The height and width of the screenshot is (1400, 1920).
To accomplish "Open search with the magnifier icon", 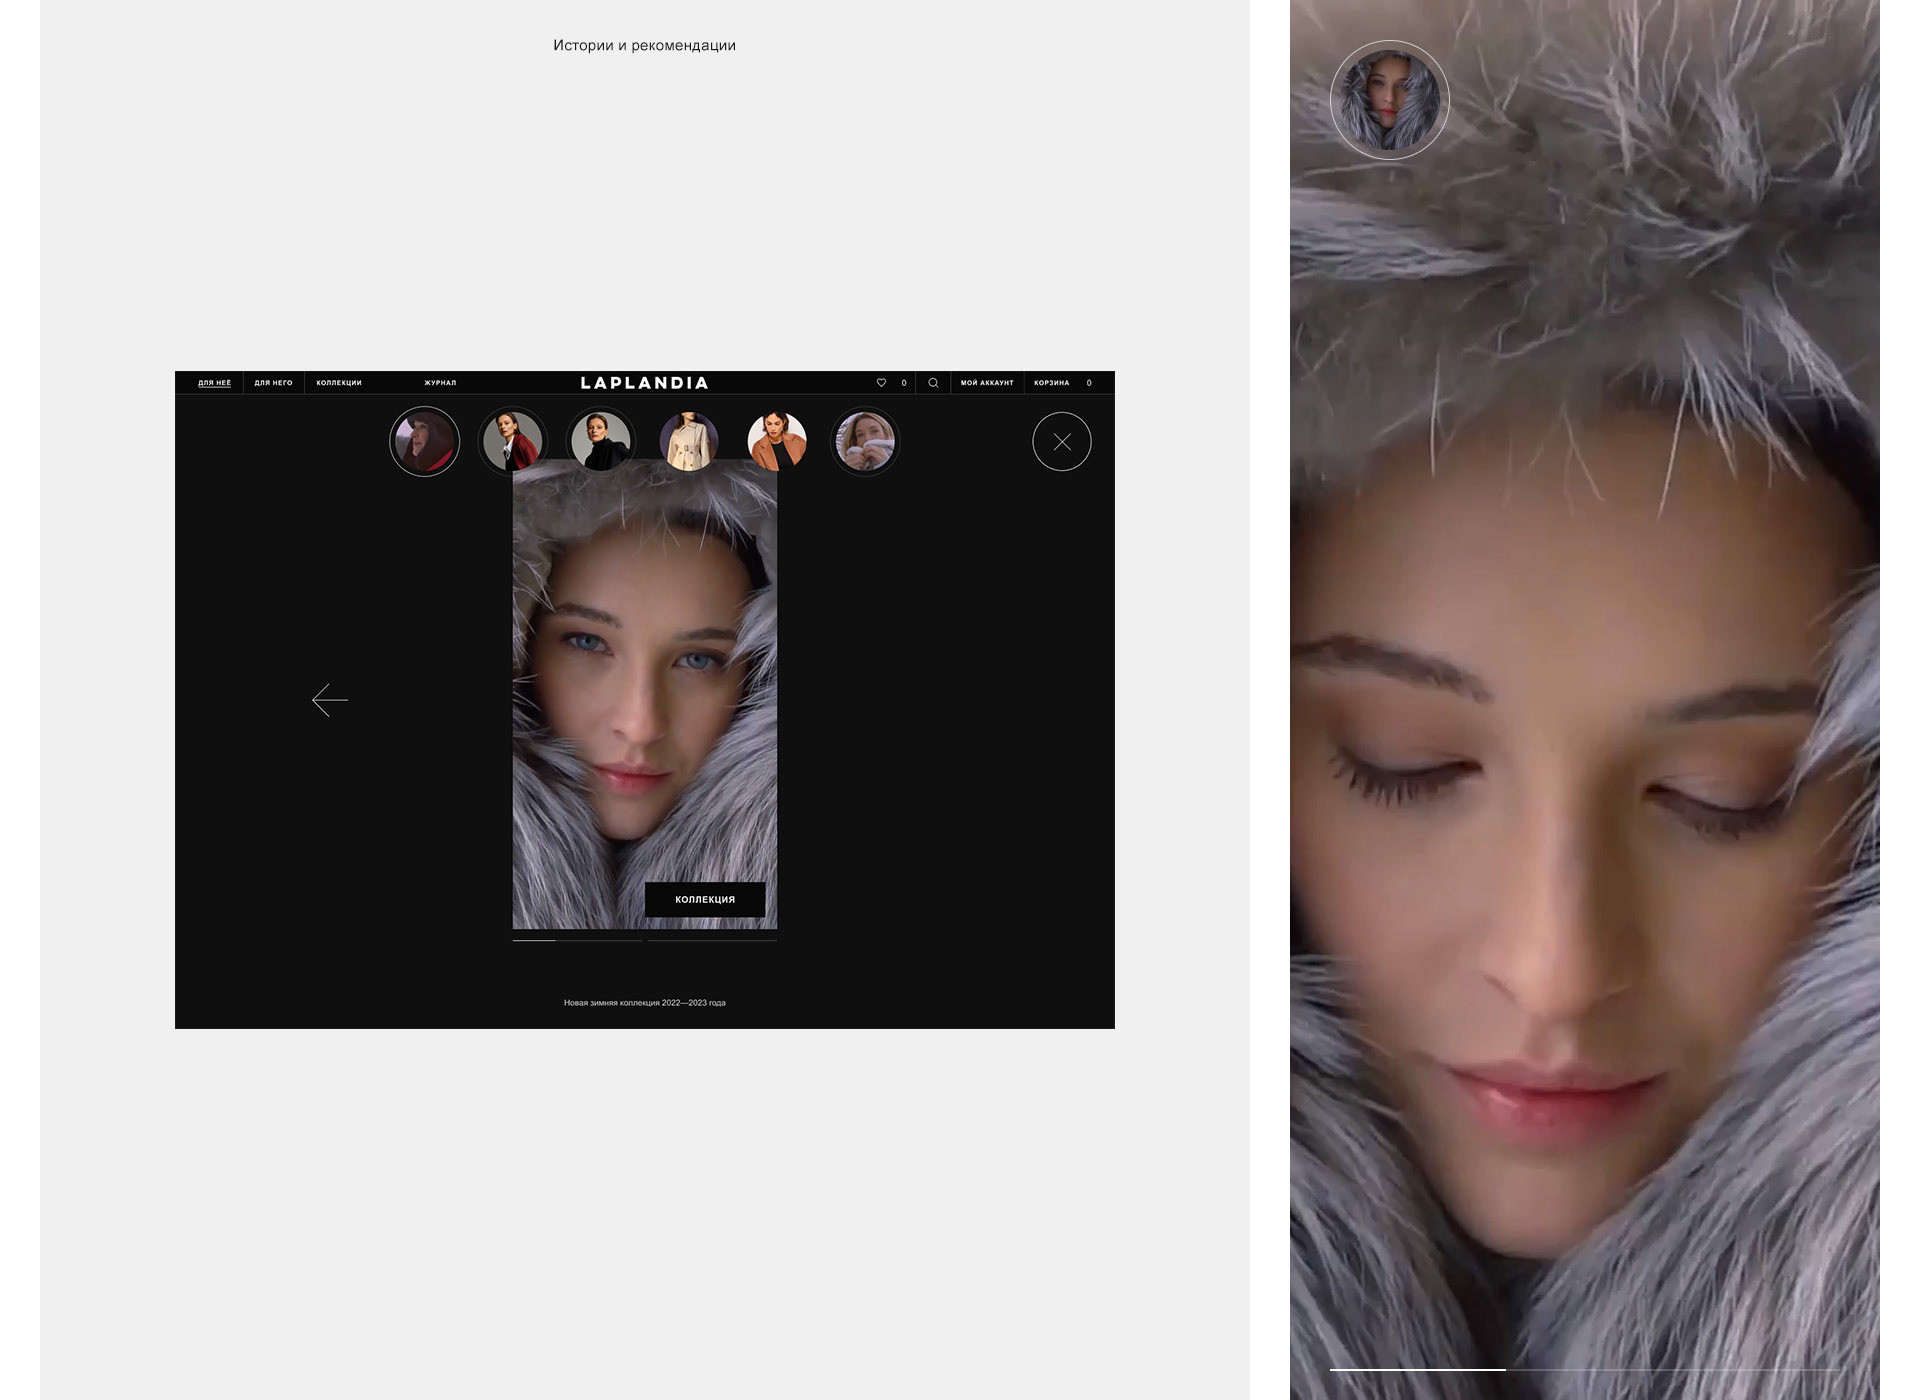I will click(933, 383).
